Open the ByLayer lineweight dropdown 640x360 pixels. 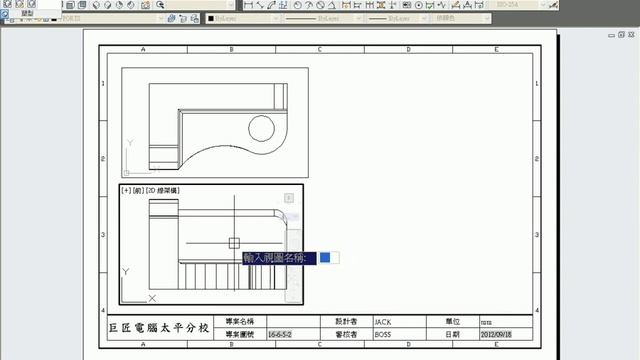click(x=424, y=18)
